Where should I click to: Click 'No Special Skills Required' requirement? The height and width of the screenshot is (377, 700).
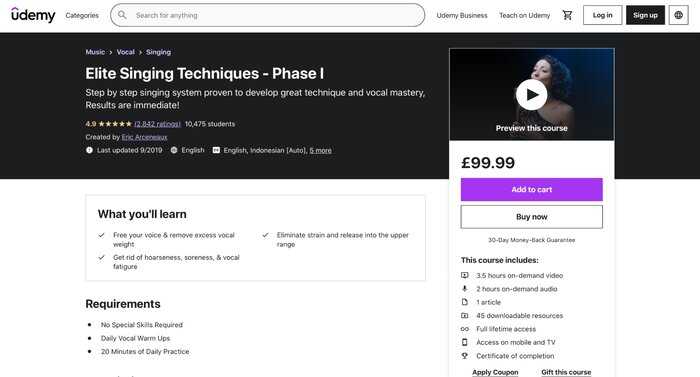coord(142,325)
